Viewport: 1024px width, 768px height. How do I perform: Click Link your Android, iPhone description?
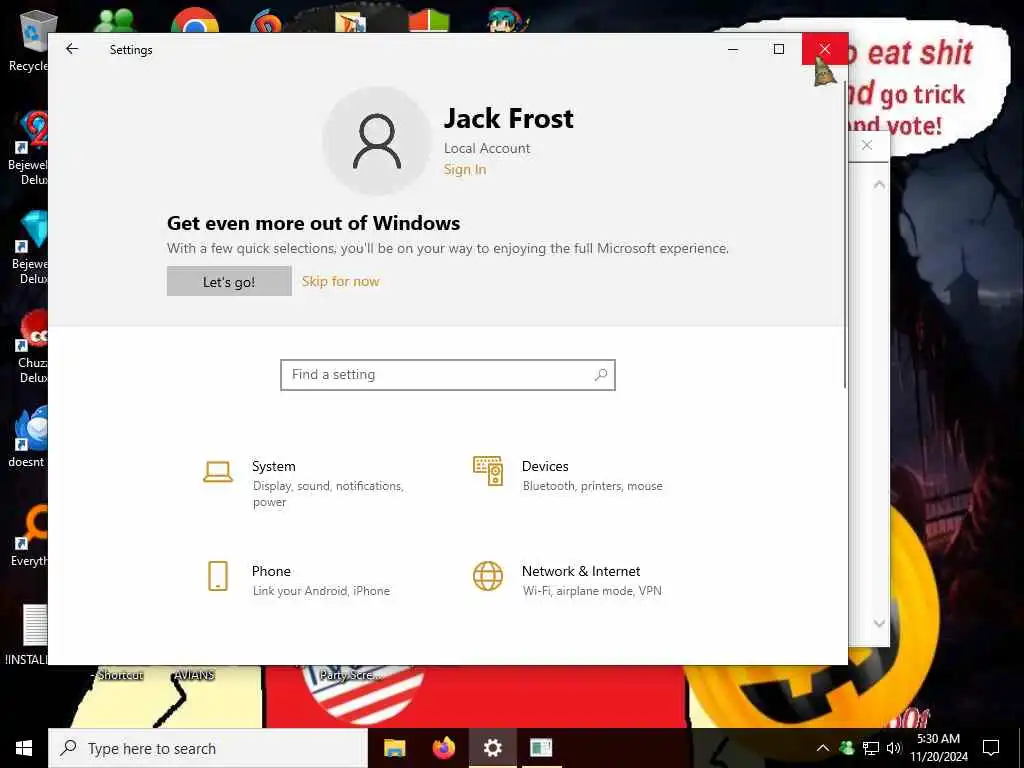point(321,591)
